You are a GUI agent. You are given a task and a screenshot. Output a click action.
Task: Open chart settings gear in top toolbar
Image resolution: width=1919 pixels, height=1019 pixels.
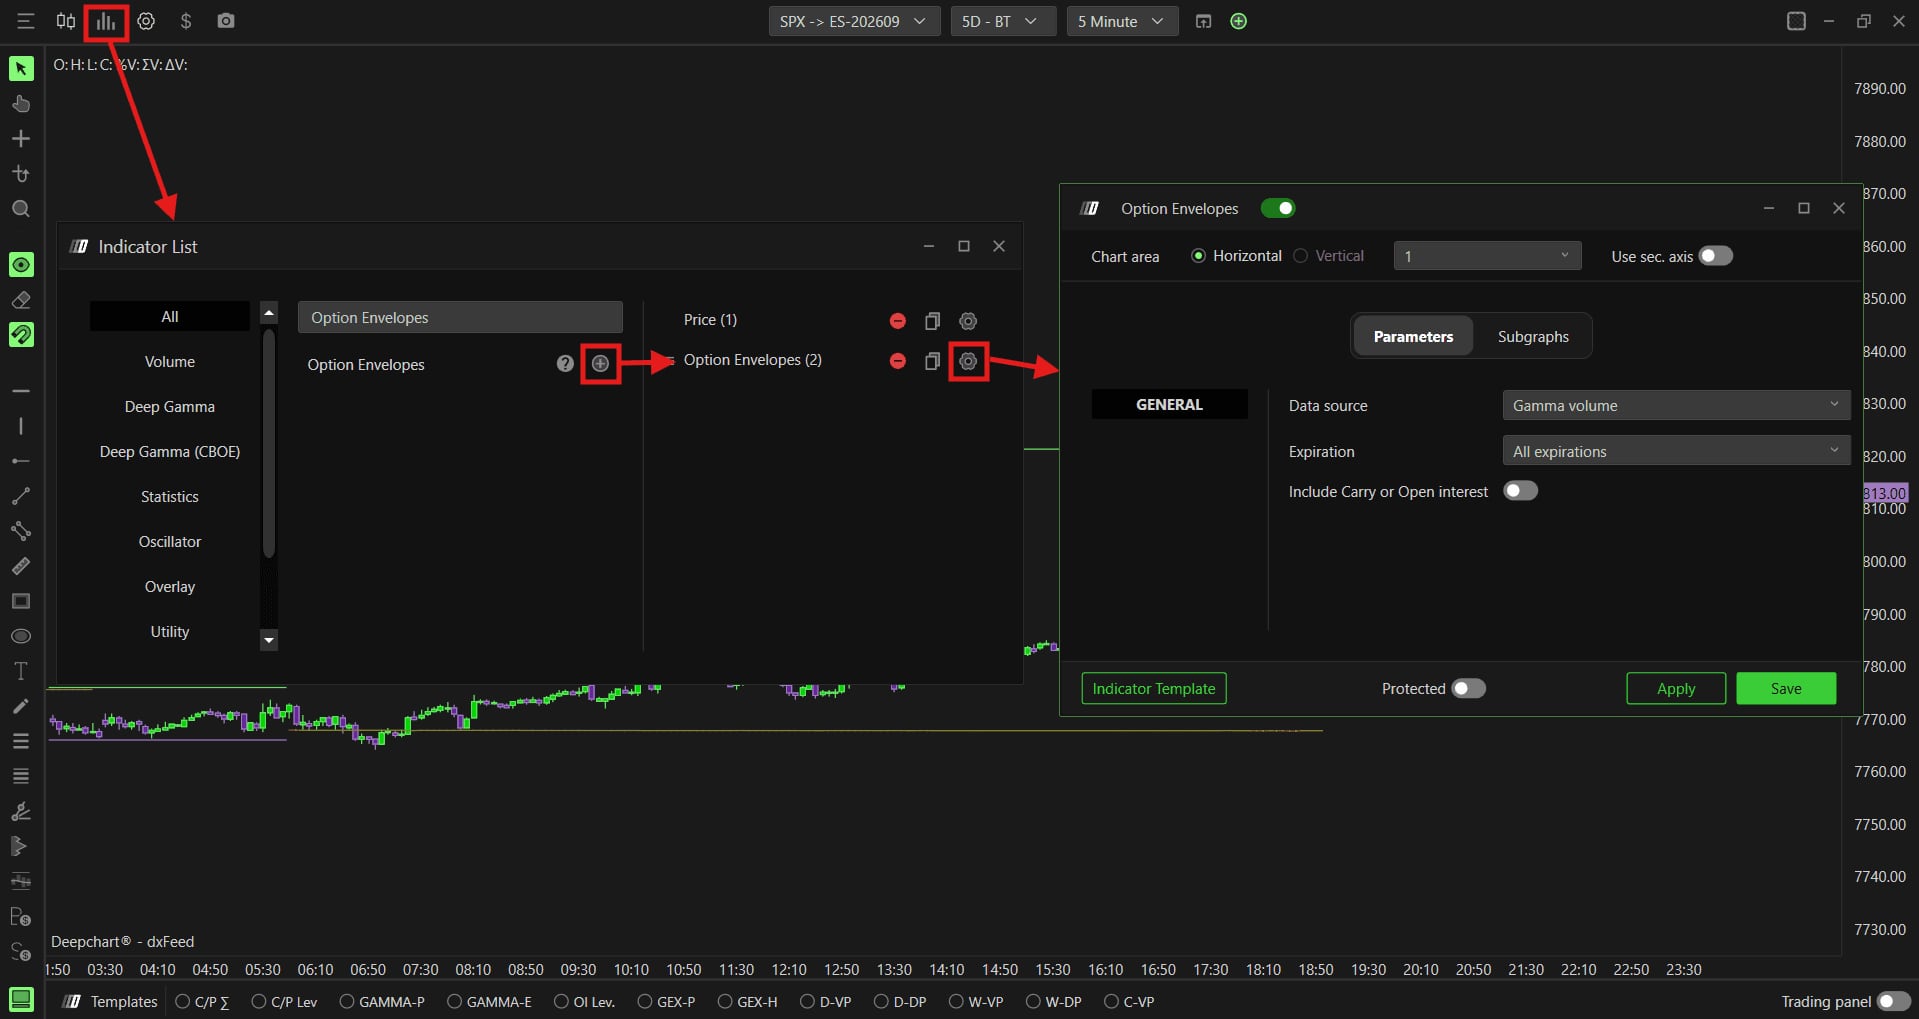tap(146, 21)
